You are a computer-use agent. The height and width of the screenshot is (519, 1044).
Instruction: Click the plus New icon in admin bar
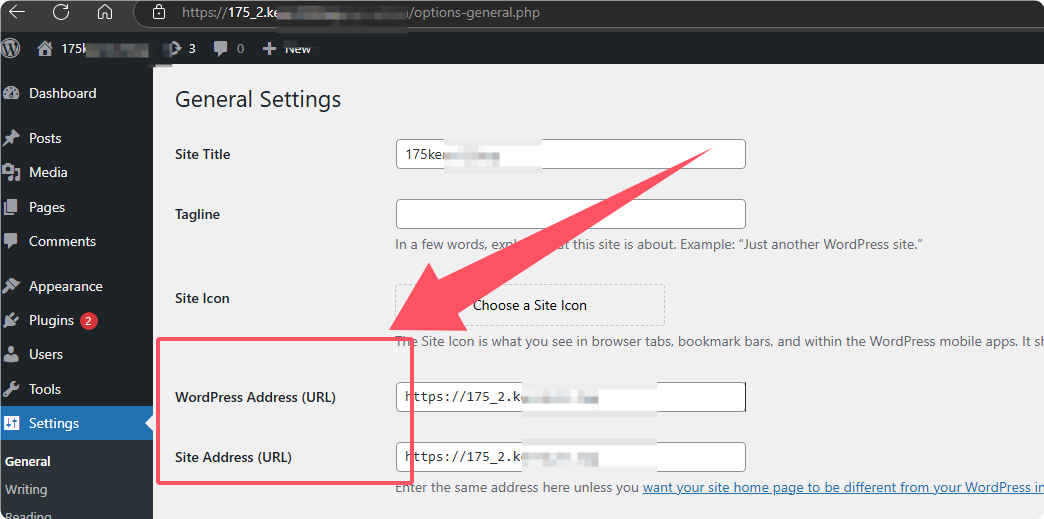pyautogui.click(x=269, y=48)
